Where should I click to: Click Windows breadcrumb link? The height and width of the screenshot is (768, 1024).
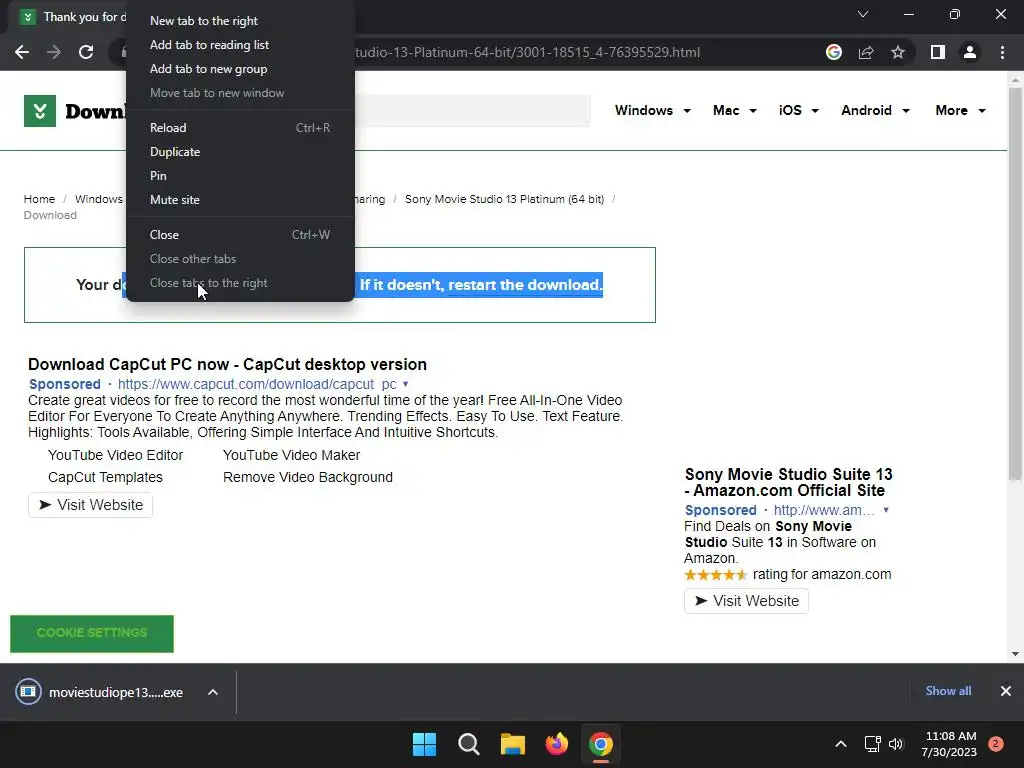[99, 199]
